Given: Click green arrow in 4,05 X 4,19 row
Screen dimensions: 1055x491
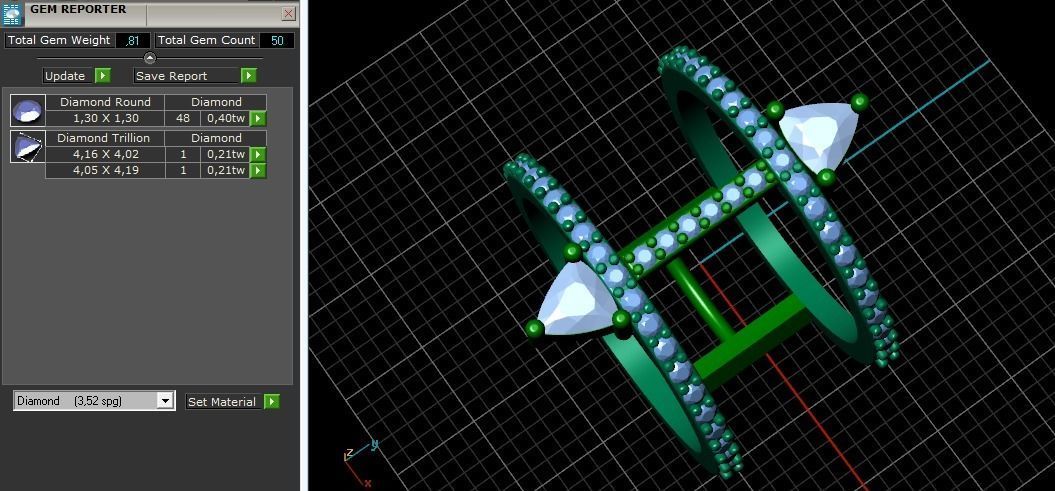Looking at the screenshot, I should pyautogui.click(x=258, y=171).
